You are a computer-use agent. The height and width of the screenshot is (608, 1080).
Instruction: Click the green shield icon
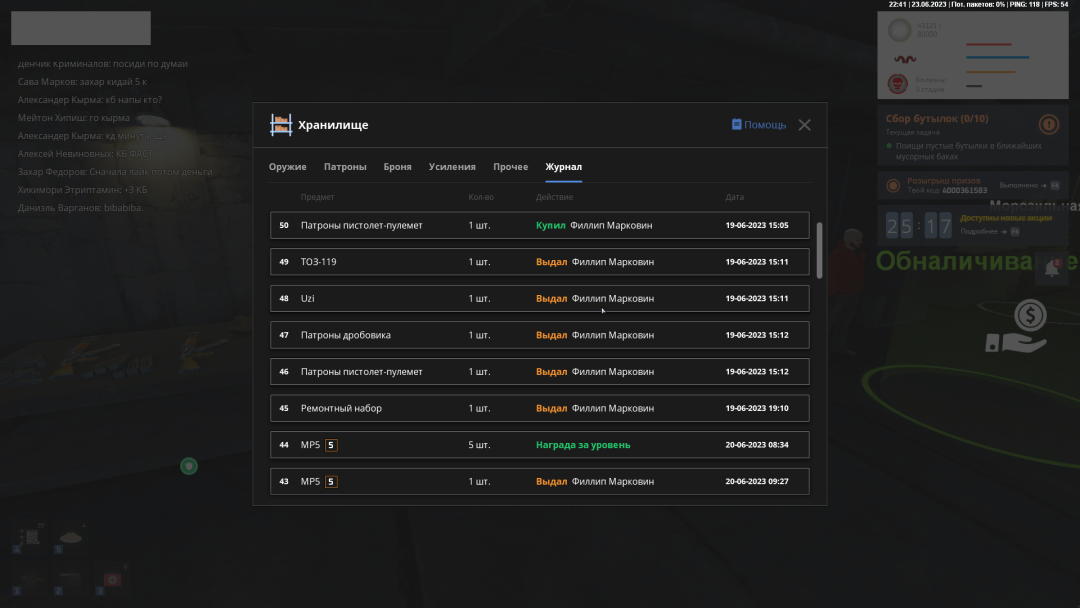(x=188, y=466)
